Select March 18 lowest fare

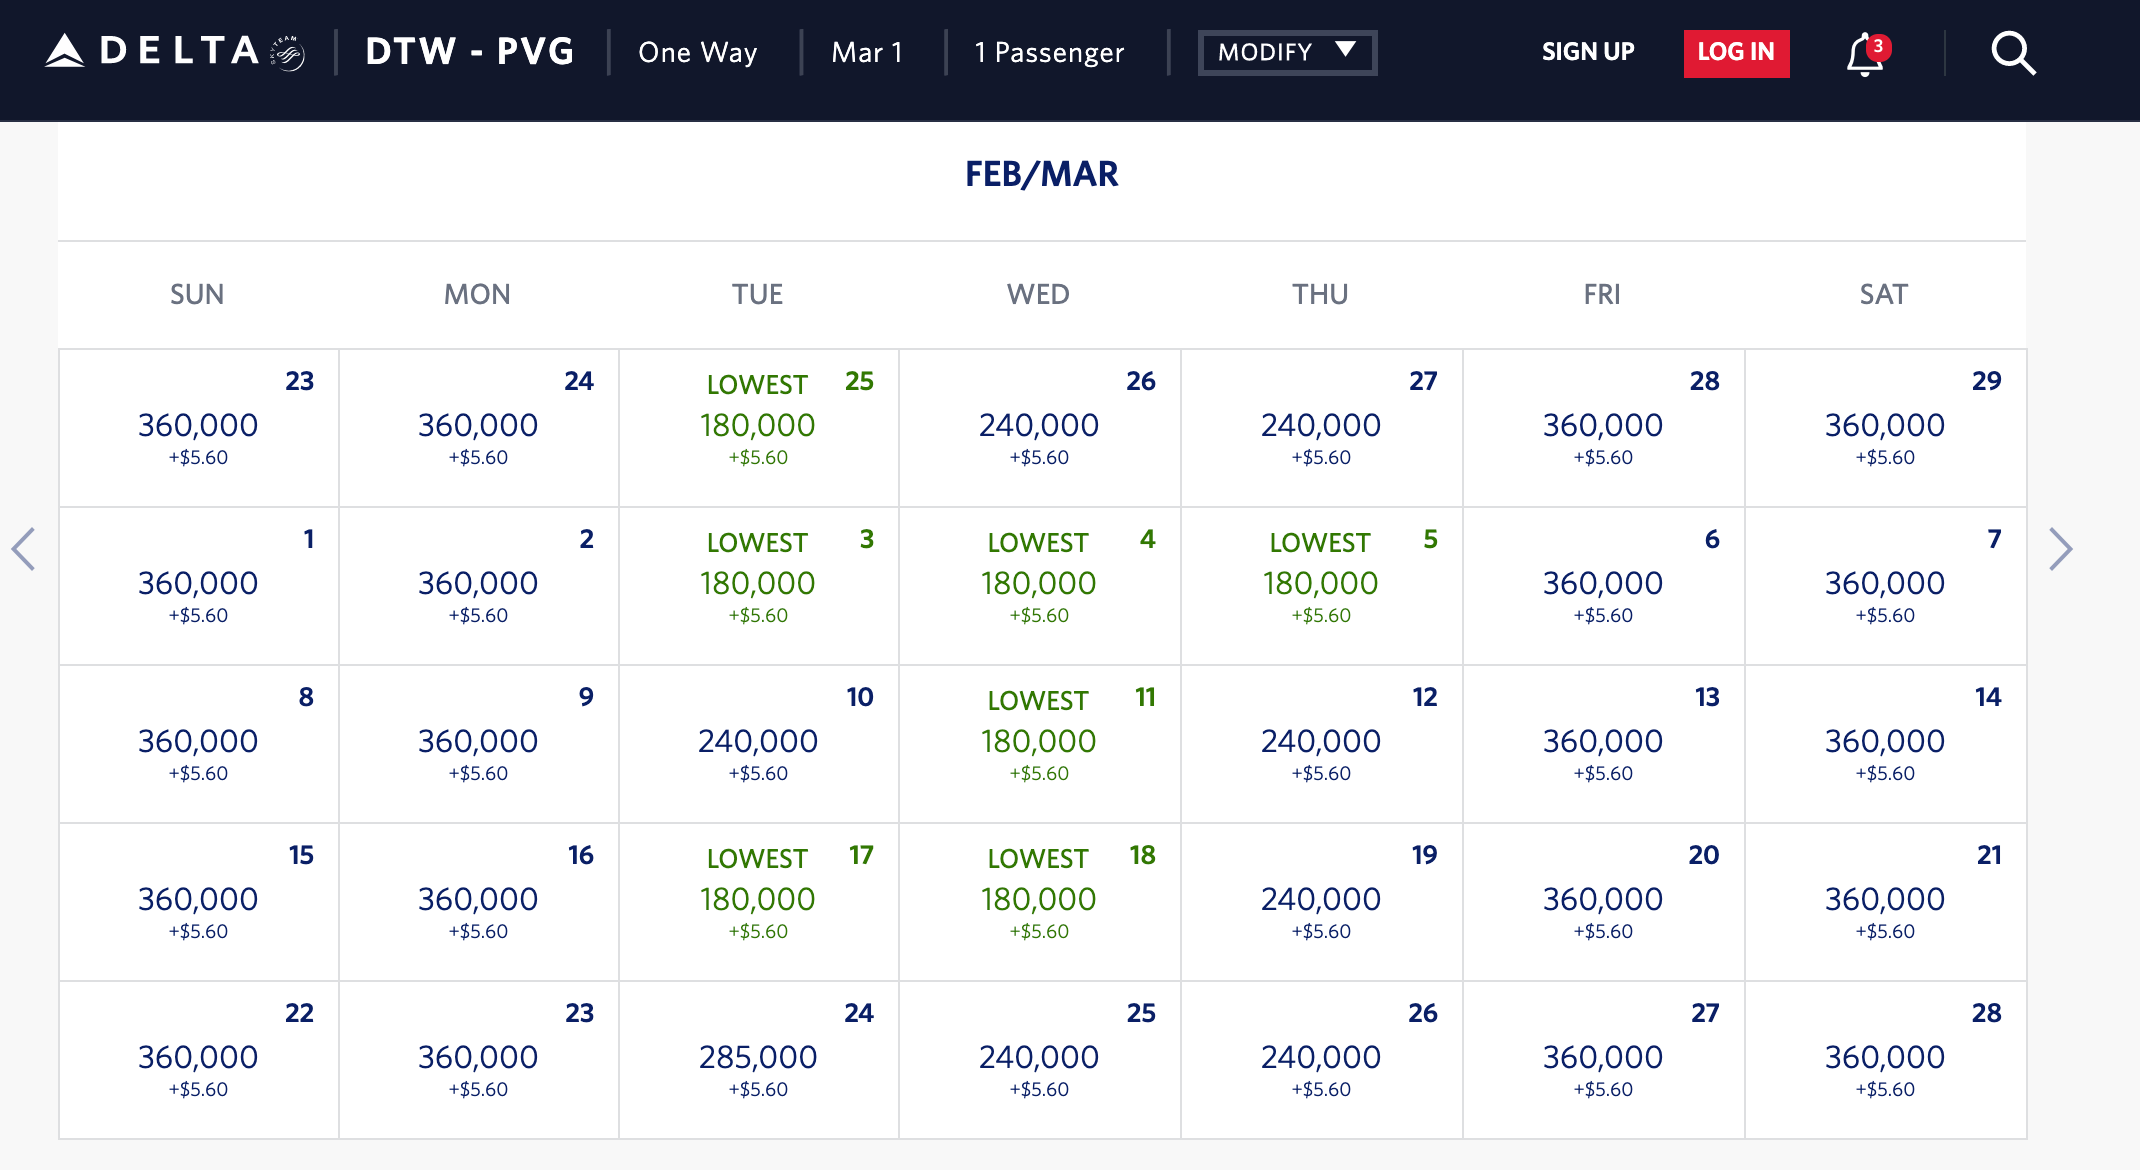[1039, 901]
